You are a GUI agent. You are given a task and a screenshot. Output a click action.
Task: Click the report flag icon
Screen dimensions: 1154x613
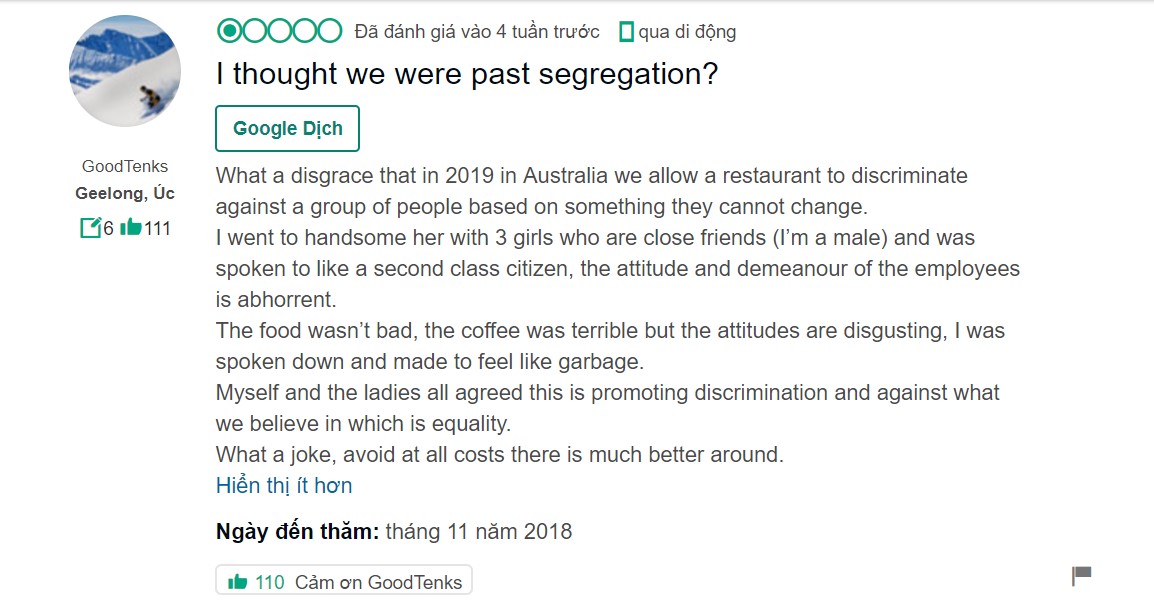tap(1081, 576)
